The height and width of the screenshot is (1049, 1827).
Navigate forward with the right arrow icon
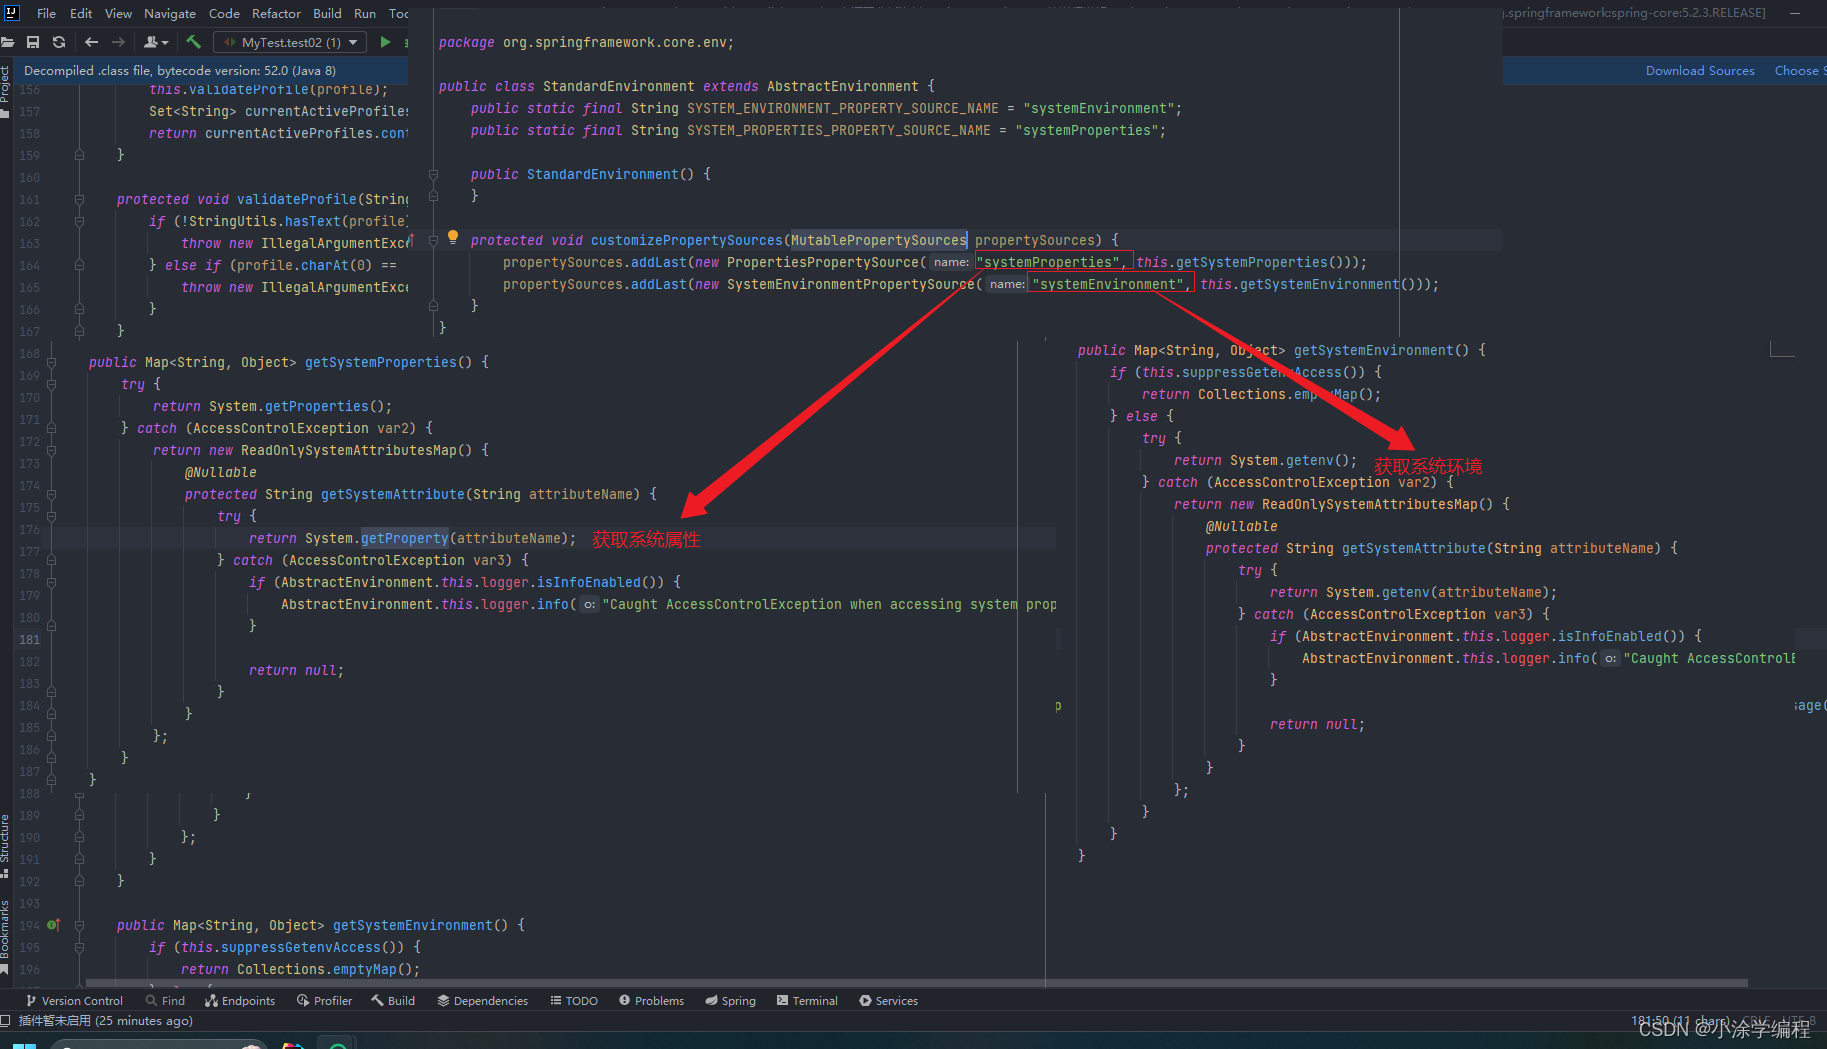point(118,42)
